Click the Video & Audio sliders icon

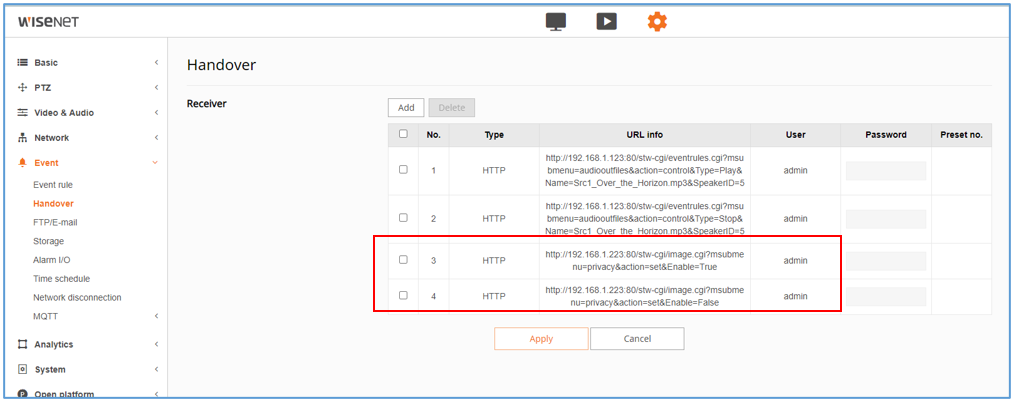(x=23, y=113)
